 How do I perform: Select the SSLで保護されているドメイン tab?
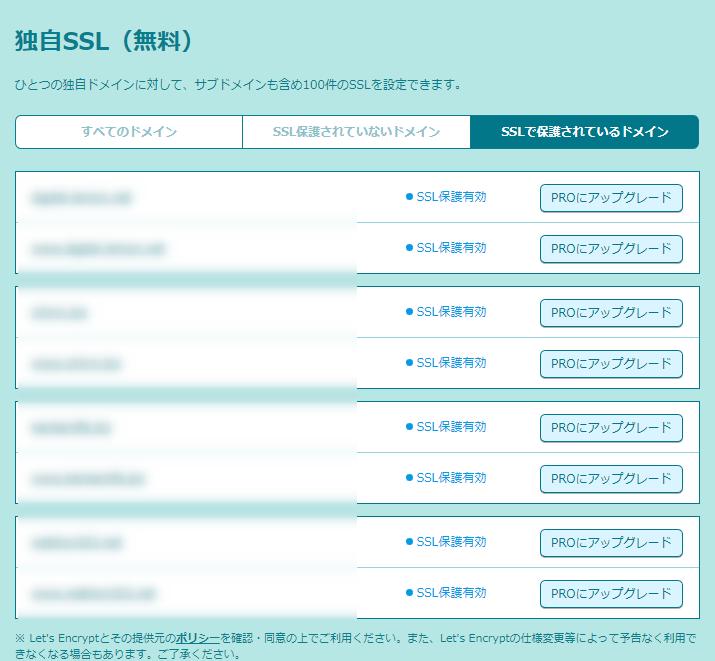(x=584, y=132)
